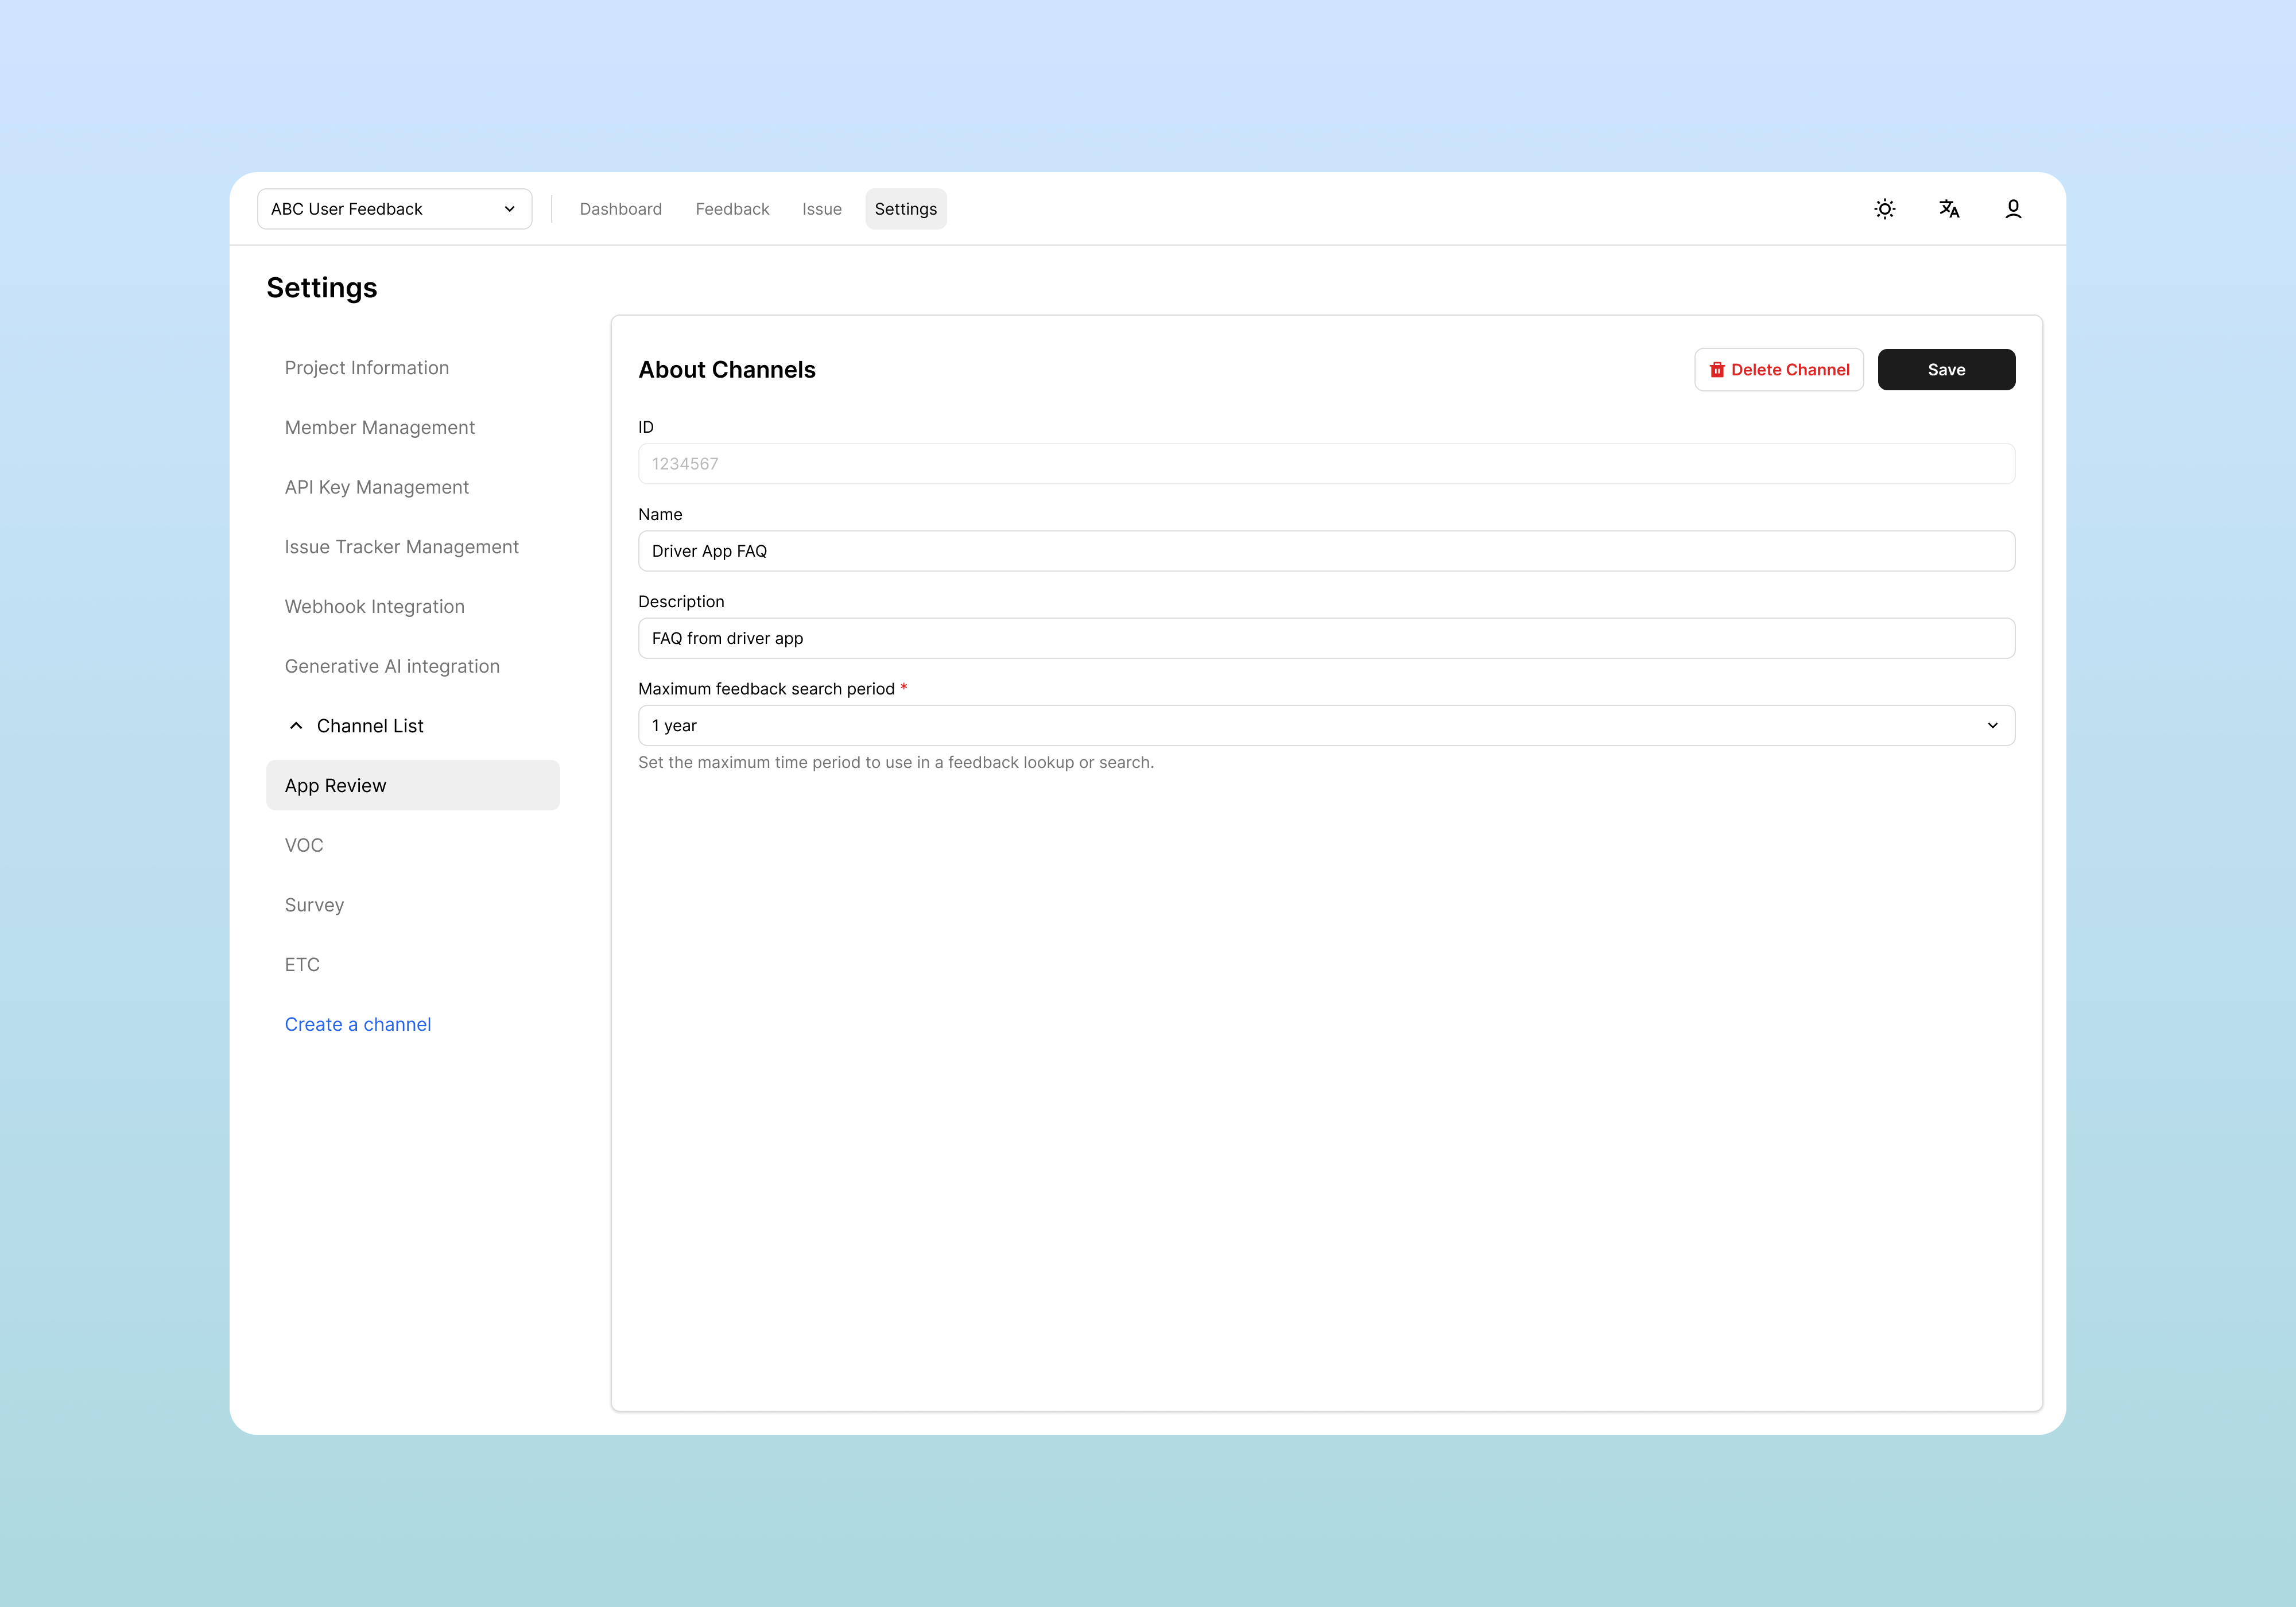Open the ABC User Feedback project dropdown

coord(394,209)
